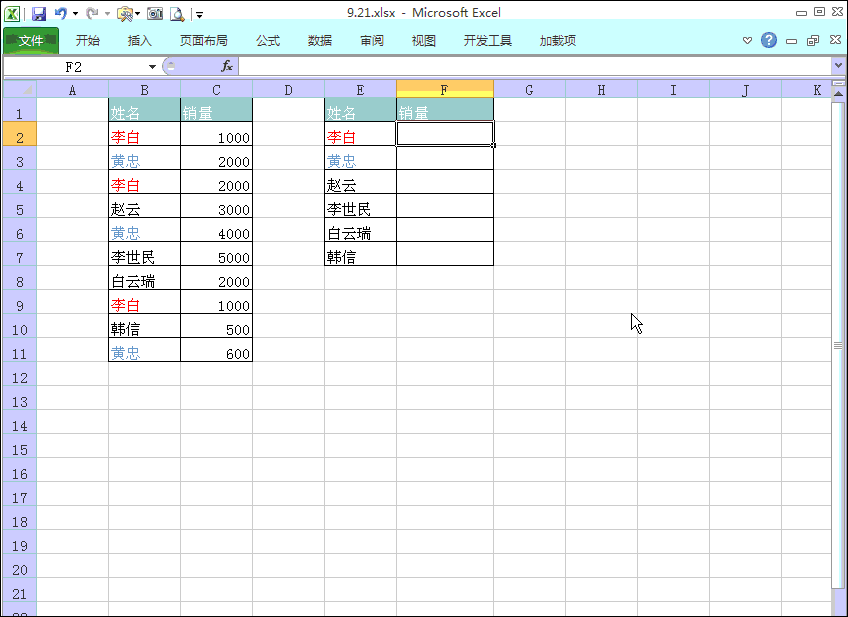Open the 数据 tab

320,41
